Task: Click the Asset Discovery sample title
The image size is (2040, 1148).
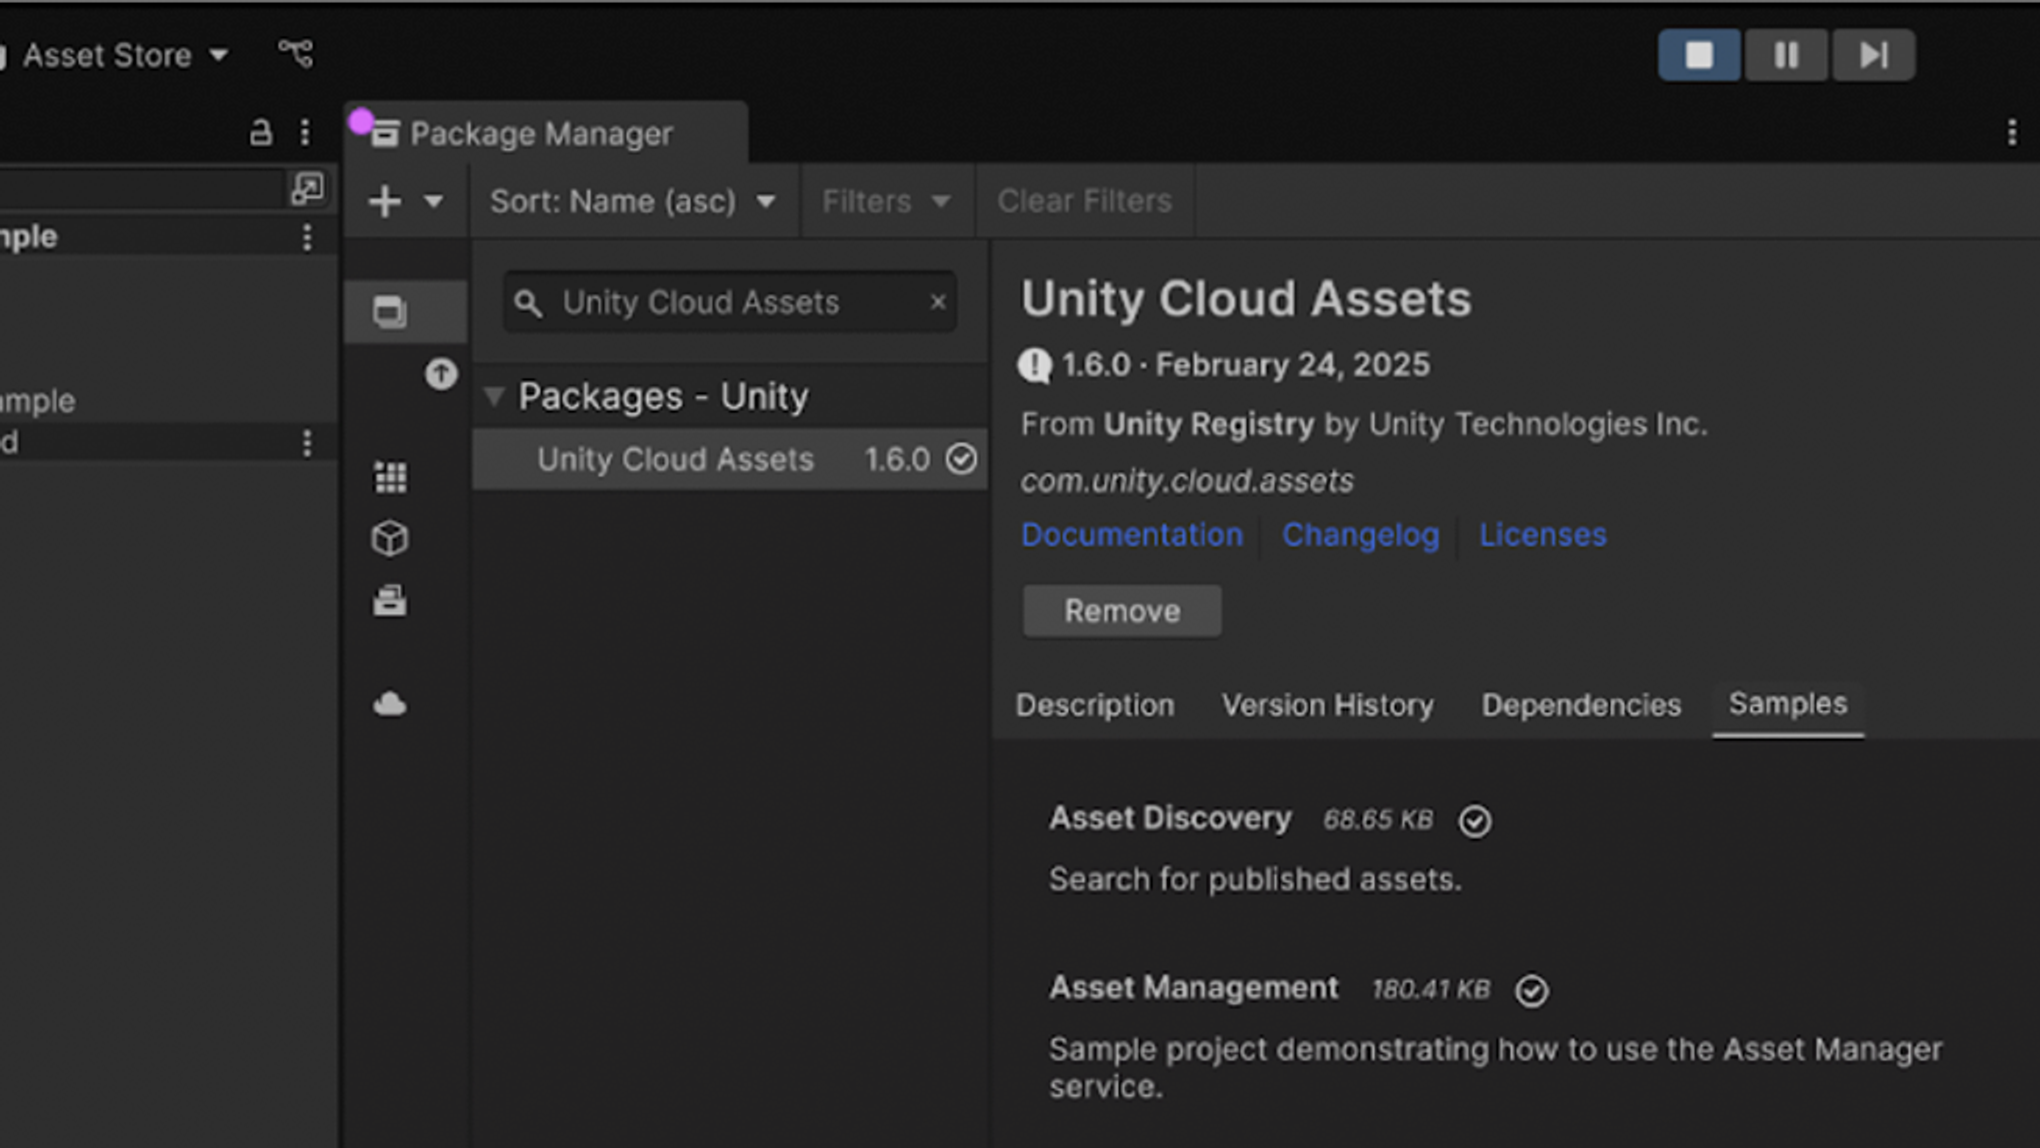Action: click(1170, 818)
